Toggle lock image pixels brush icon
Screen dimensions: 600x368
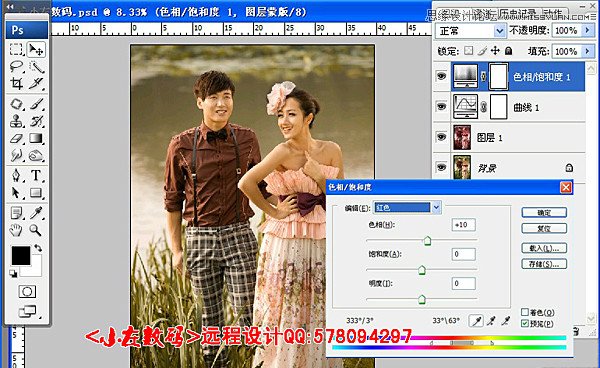click(x=482, y=50)
